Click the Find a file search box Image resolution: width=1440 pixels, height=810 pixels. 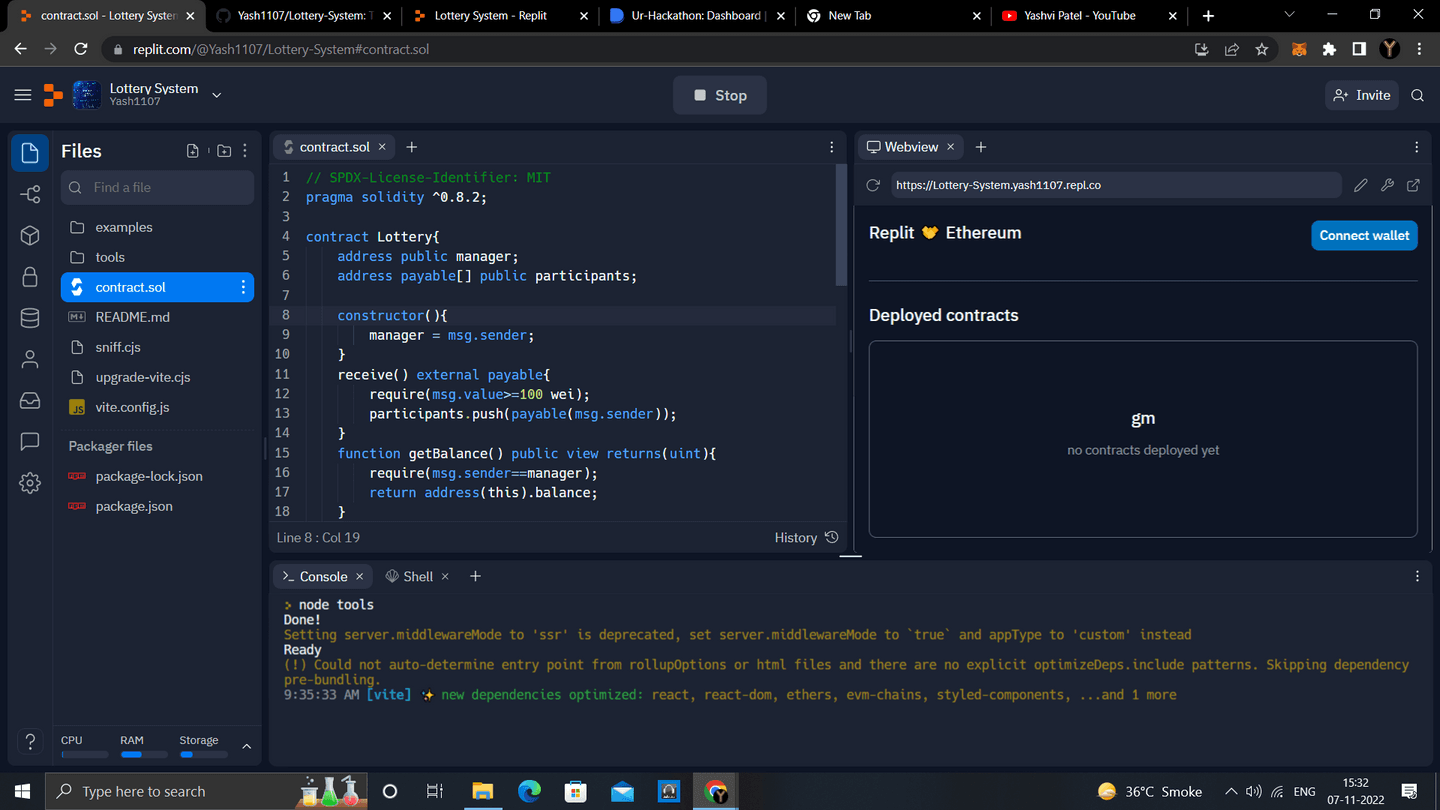coord(158,187)
